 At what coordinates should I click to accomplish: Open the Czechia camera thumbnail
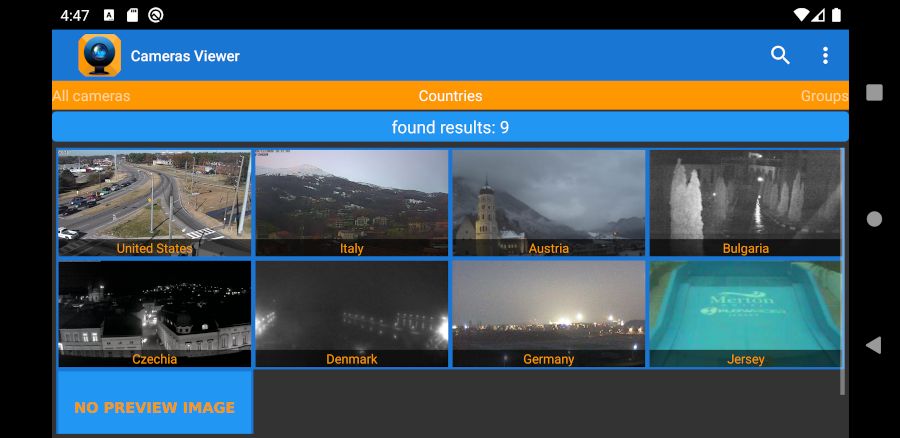(154, 314)
